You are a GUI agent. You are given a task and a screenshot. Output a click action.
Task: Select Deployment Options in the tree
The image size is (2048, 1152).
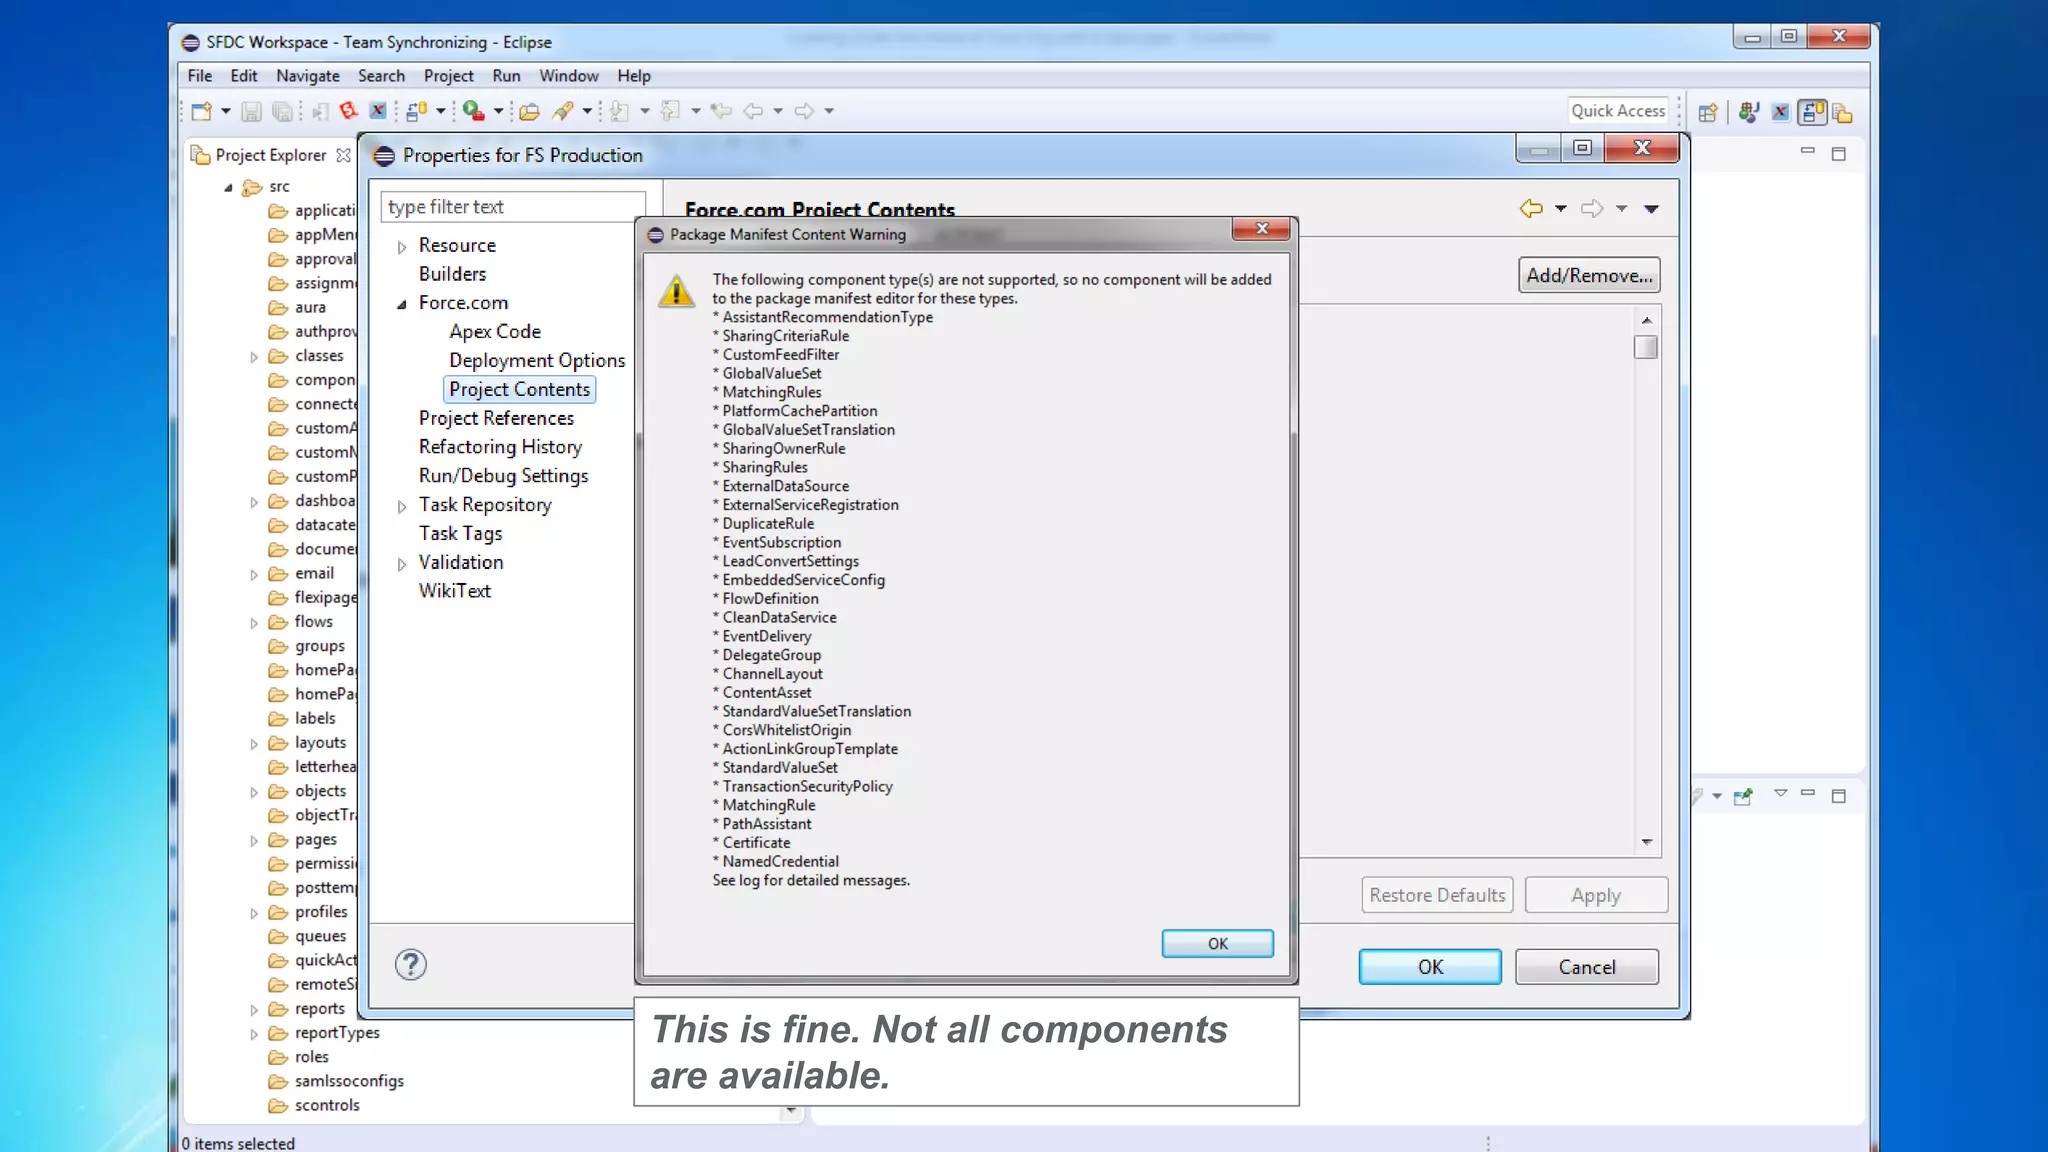pos(537,361)
